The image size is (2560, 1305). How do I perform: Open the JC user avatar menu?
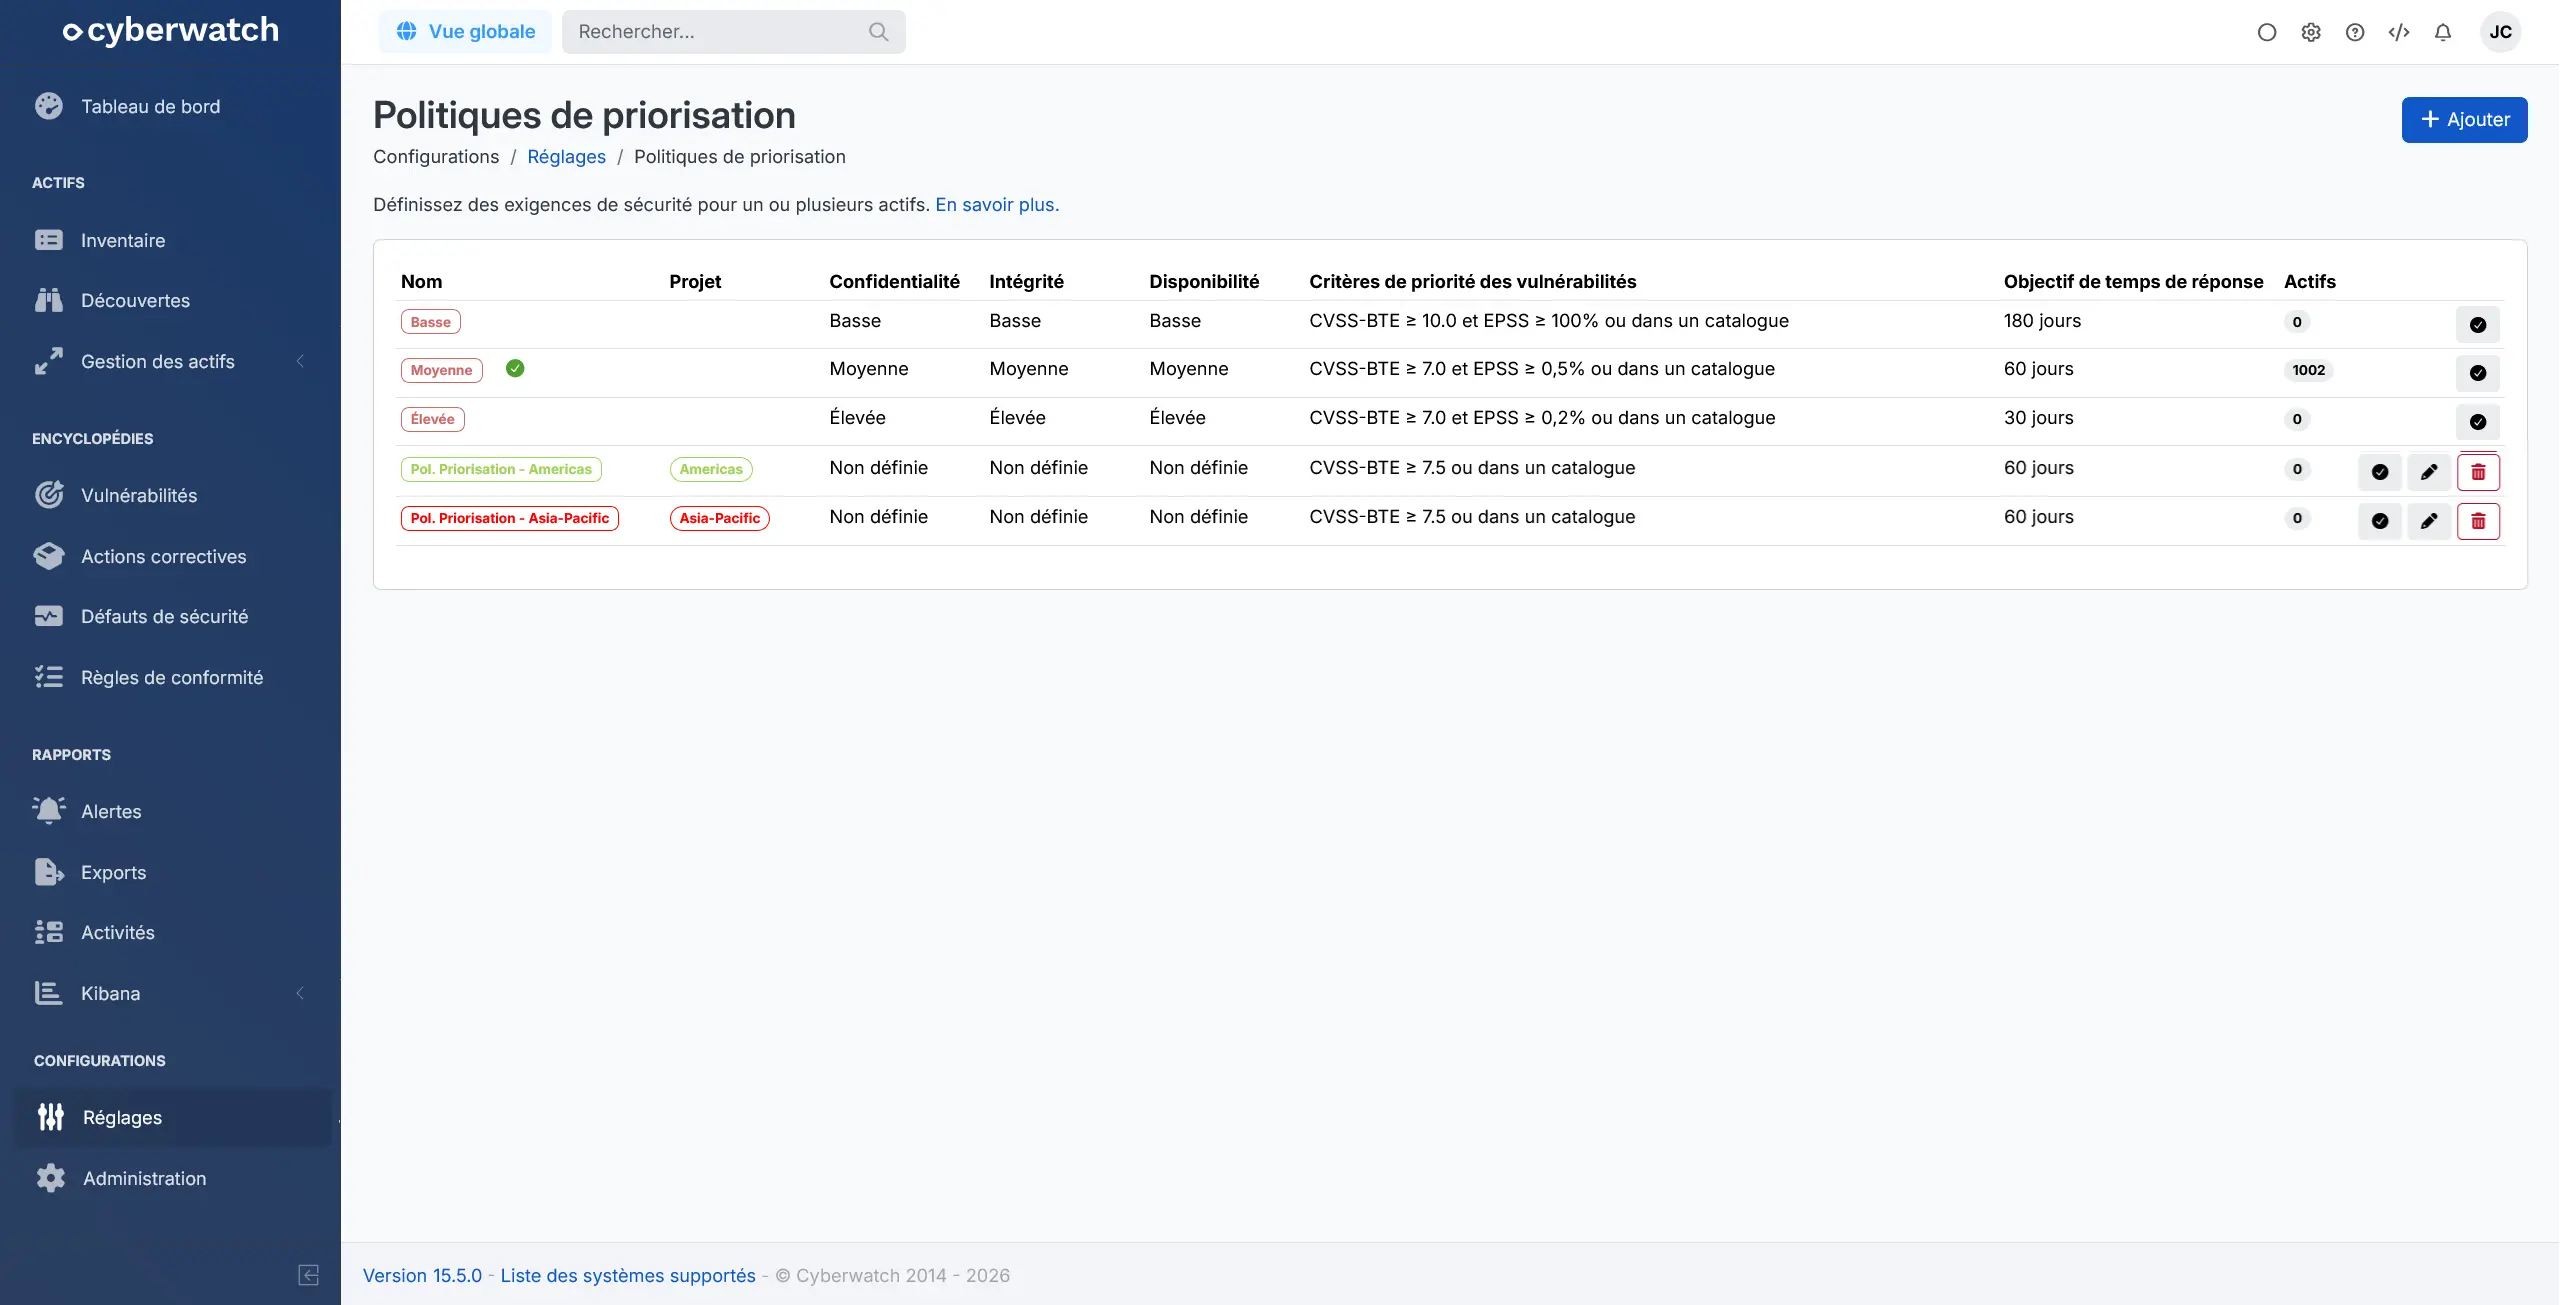tap(2500, 32)
